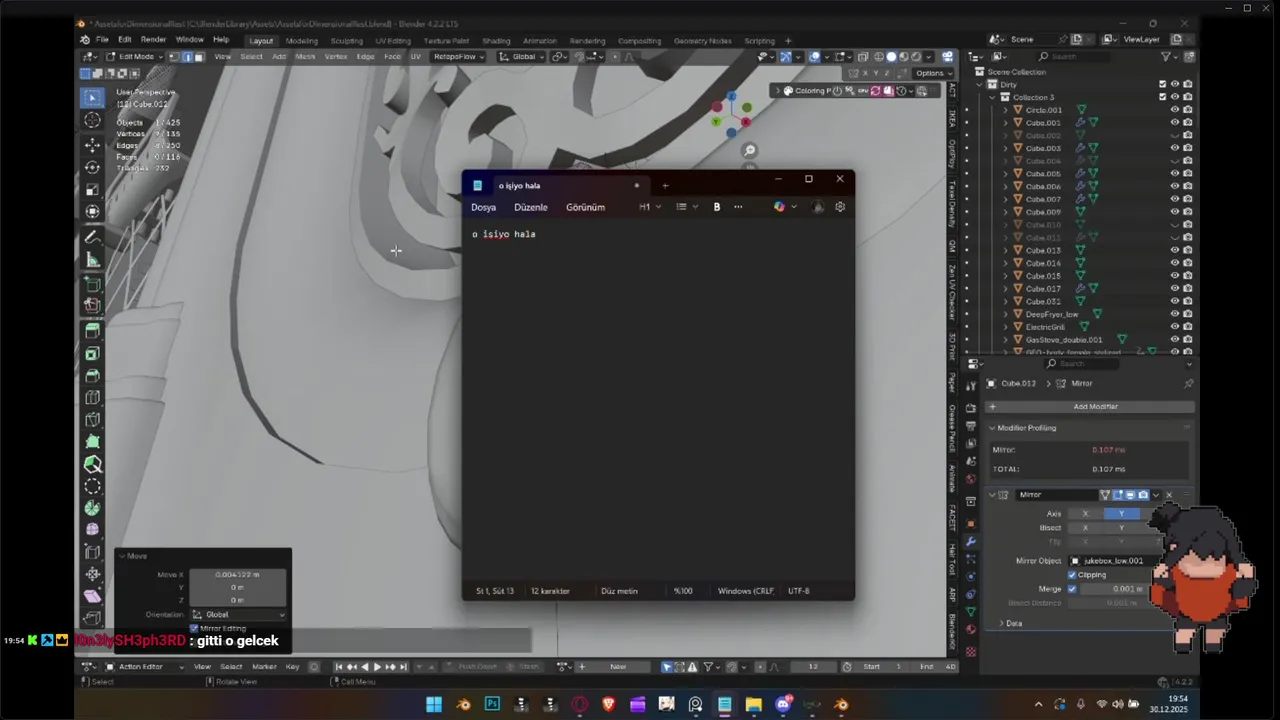Activate the 3D Cursor tool
The width and height of the screenshot is (1280, 720).
pos(92,120)
